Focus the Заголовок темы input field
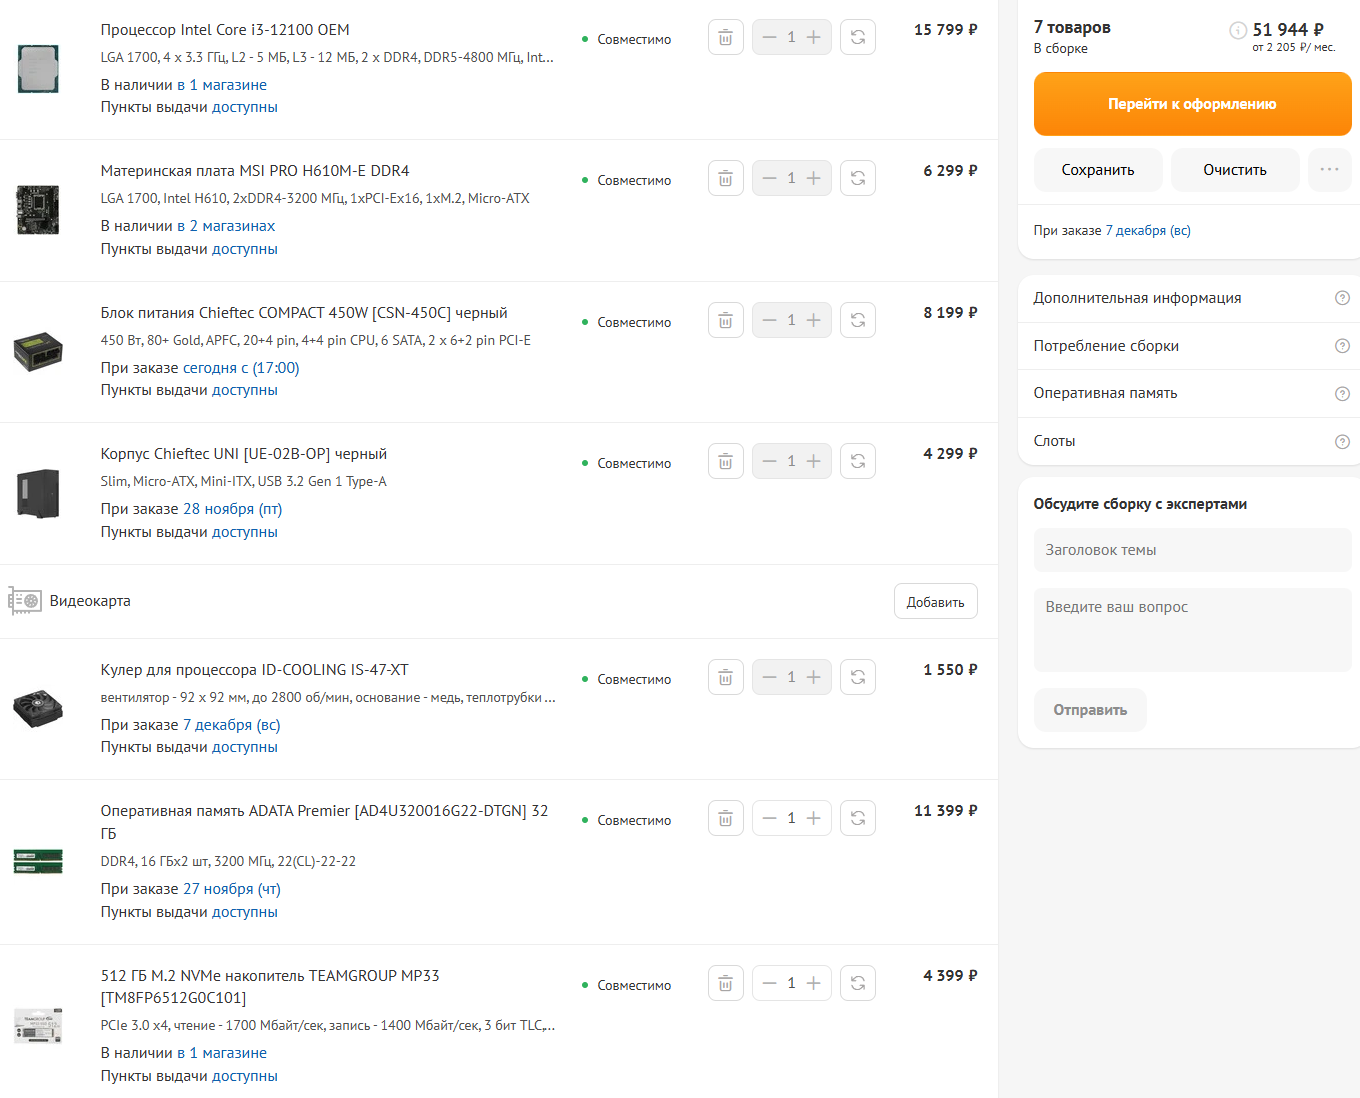This screenshot has width=1360, height=1098. click(1192, 550)
